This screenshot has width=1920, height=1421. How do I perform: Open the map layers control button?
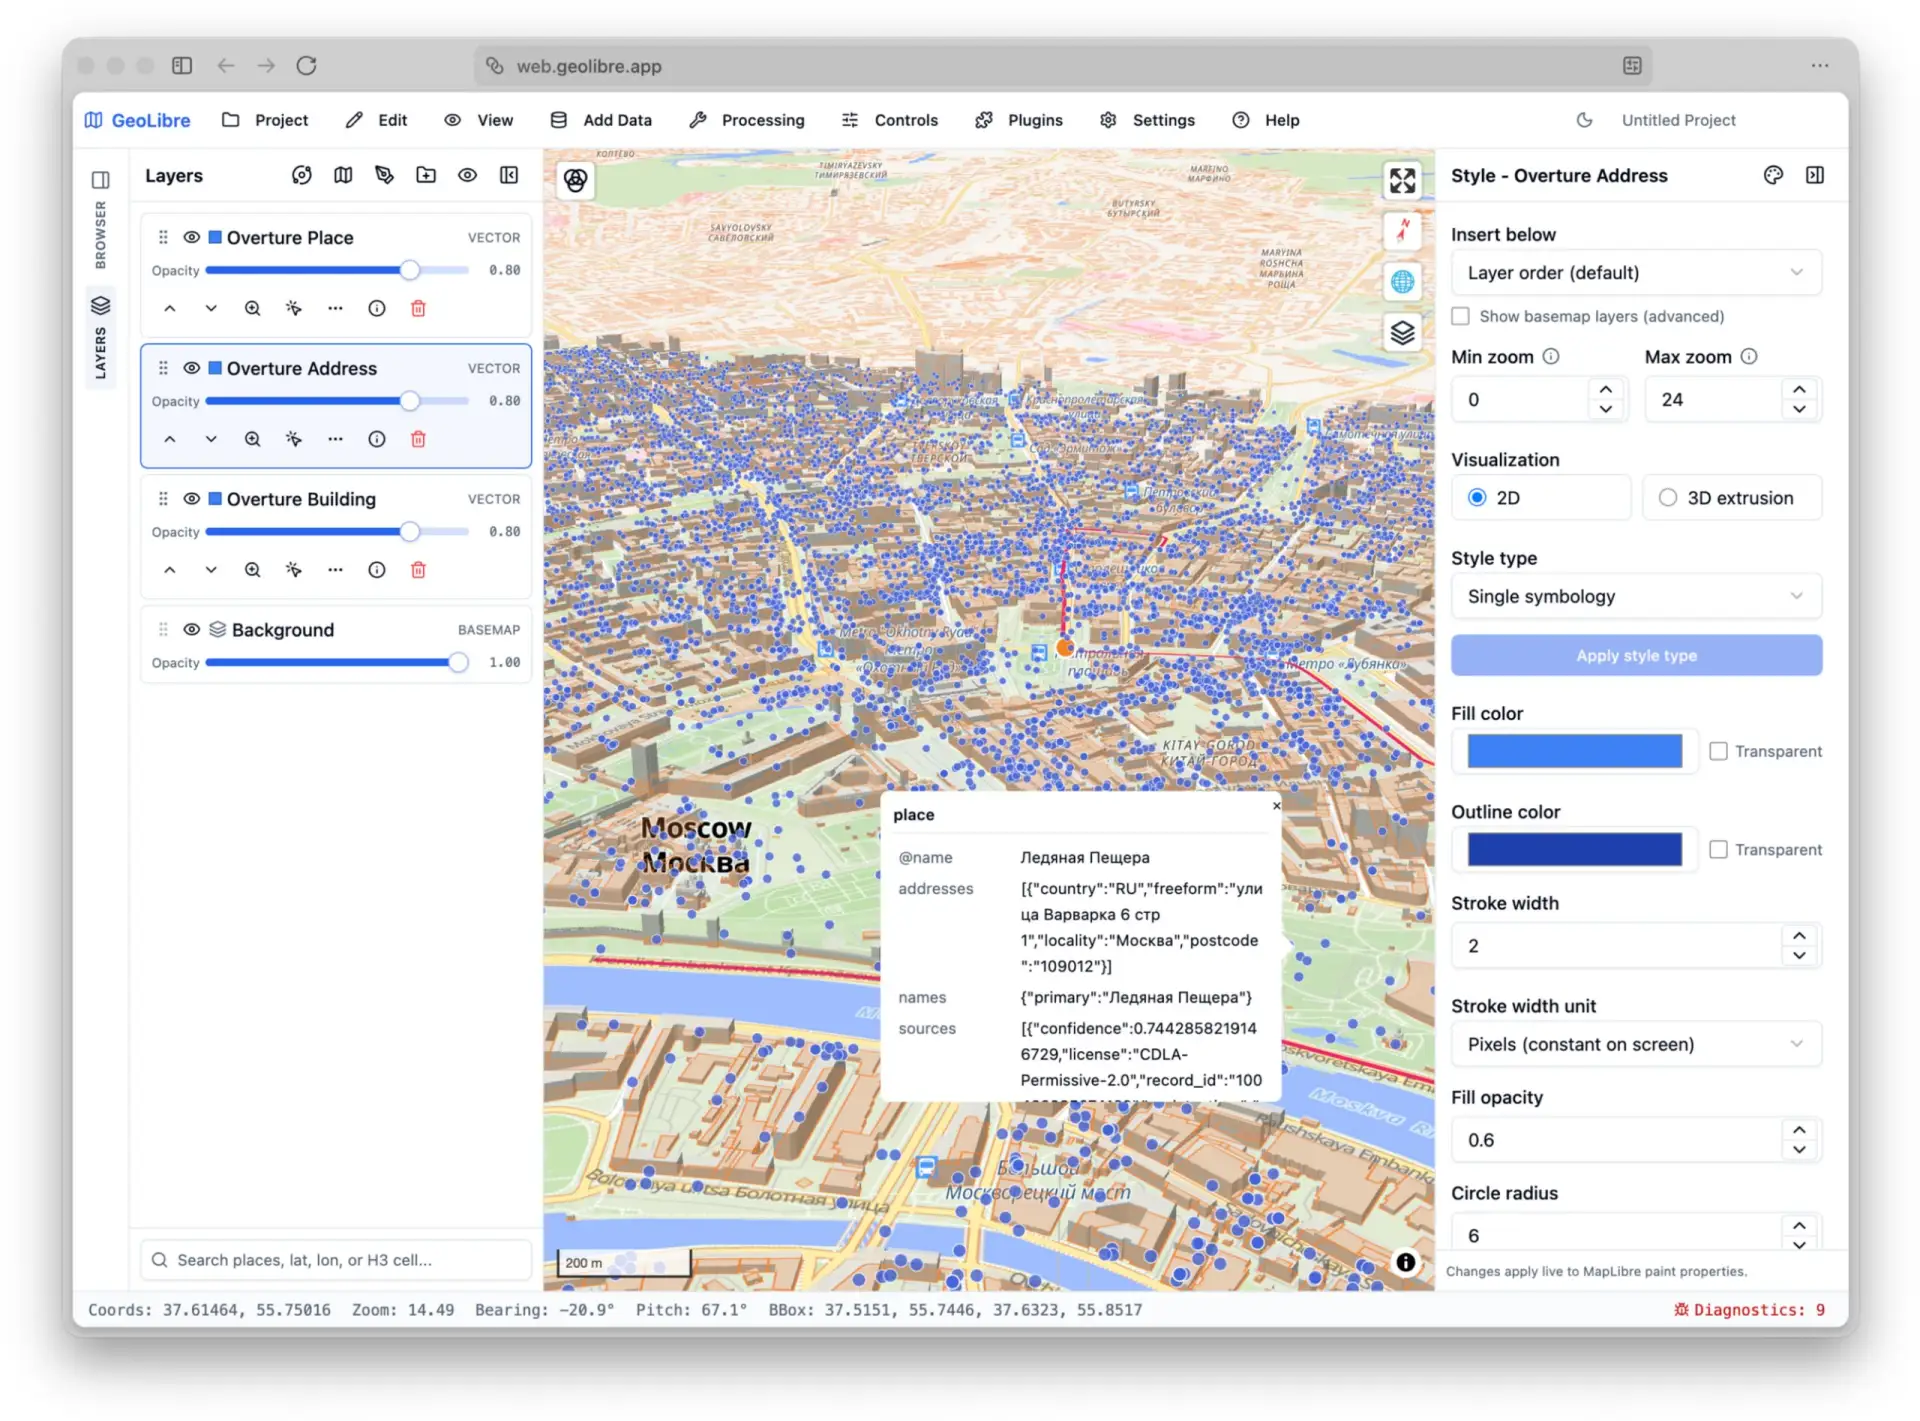click(1402, 333)
